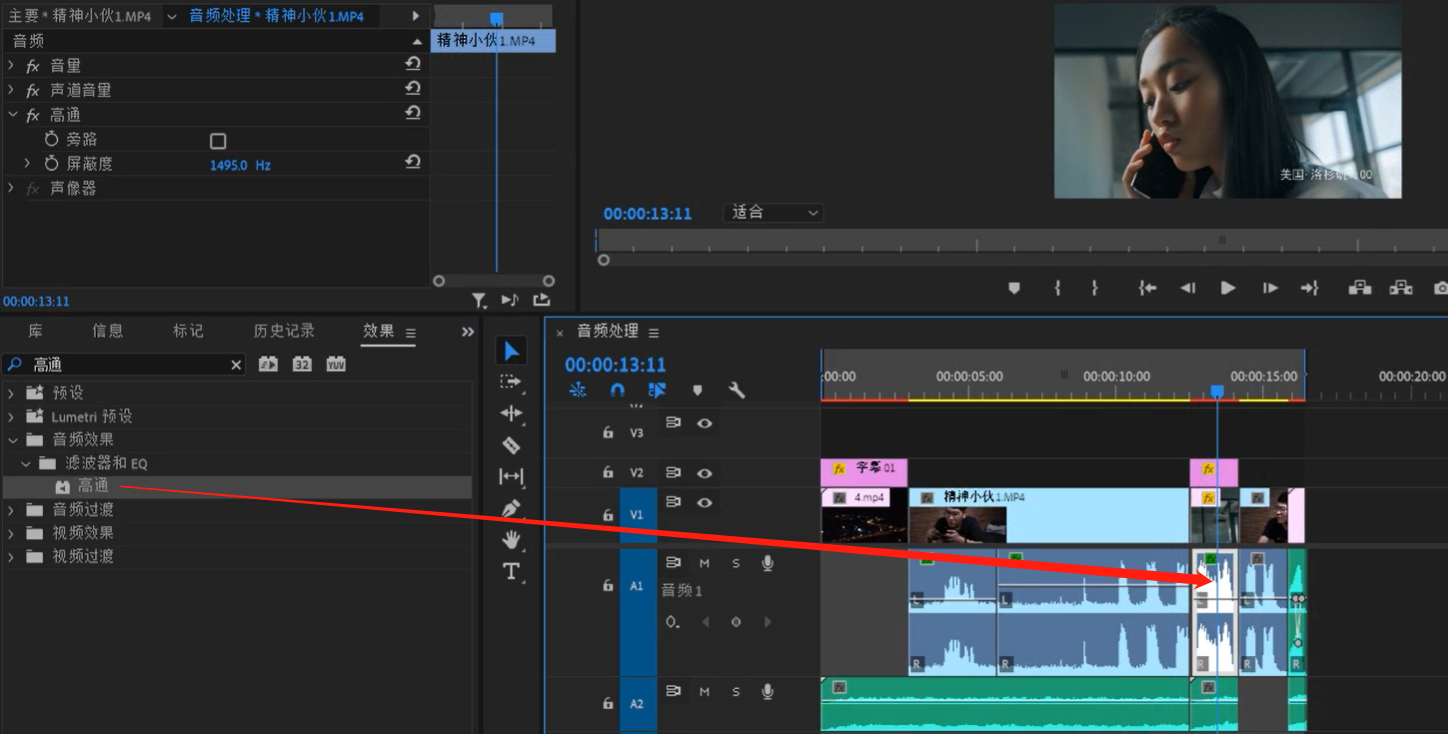Image resolution: width=1448 pixels, height=734 pixels.
Task: Toggle V1 track eye visibility
Action: click(704, 502)
